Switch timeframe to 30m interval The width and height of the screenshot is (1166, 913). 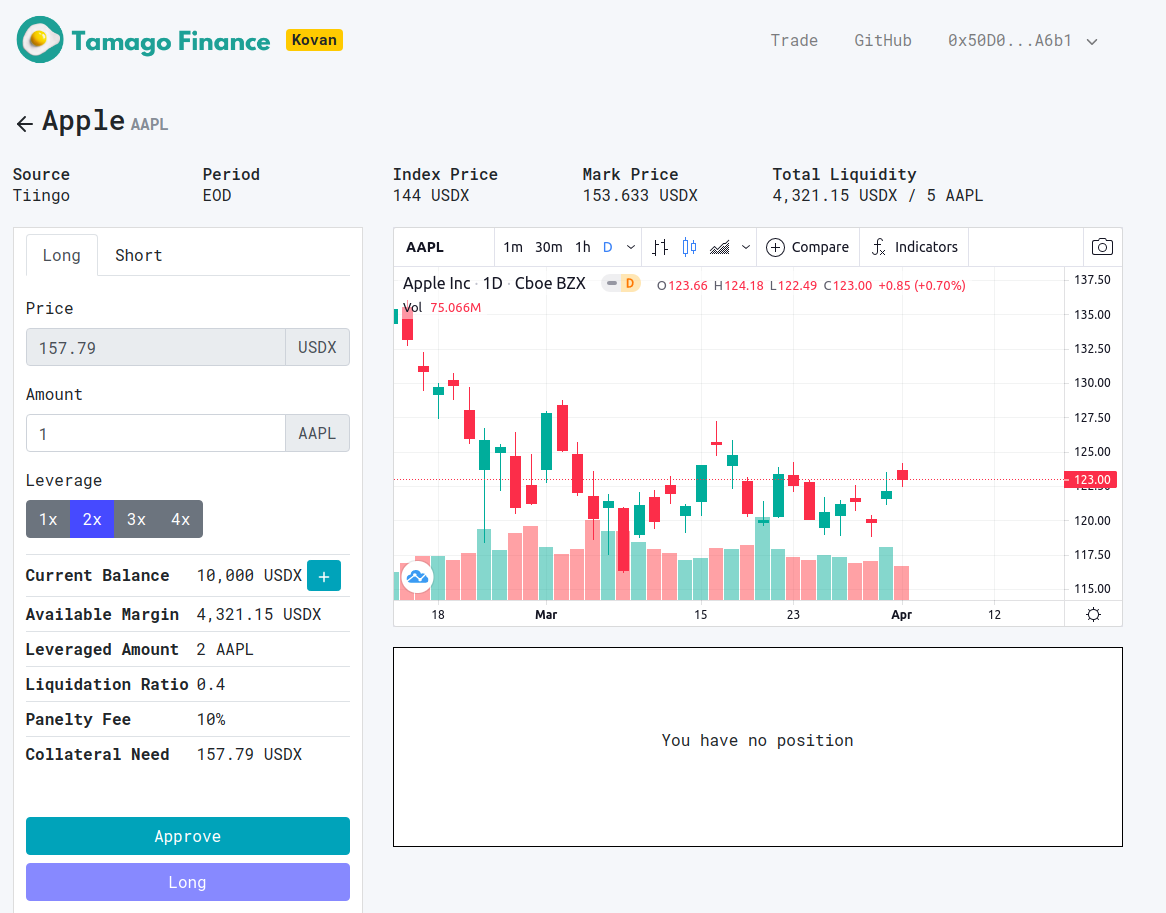546,247
